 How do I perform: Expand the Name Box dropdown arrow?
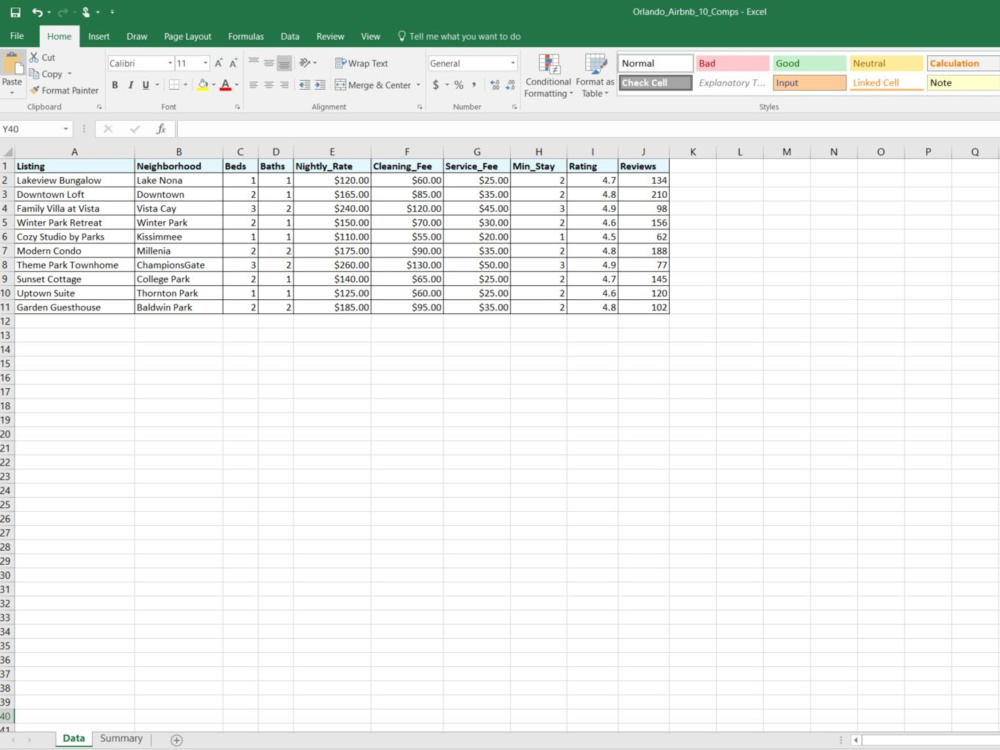click(66, 129)
